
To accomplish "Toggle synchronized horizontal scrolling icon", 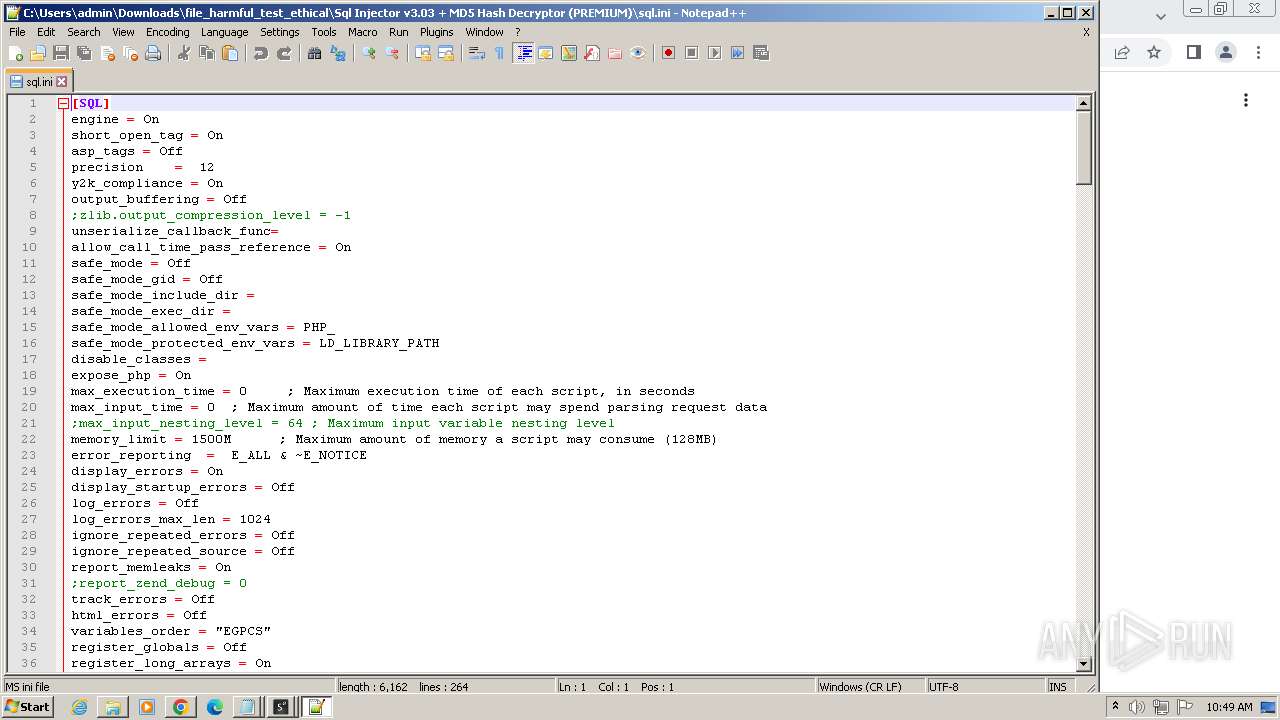I will 446,53.
